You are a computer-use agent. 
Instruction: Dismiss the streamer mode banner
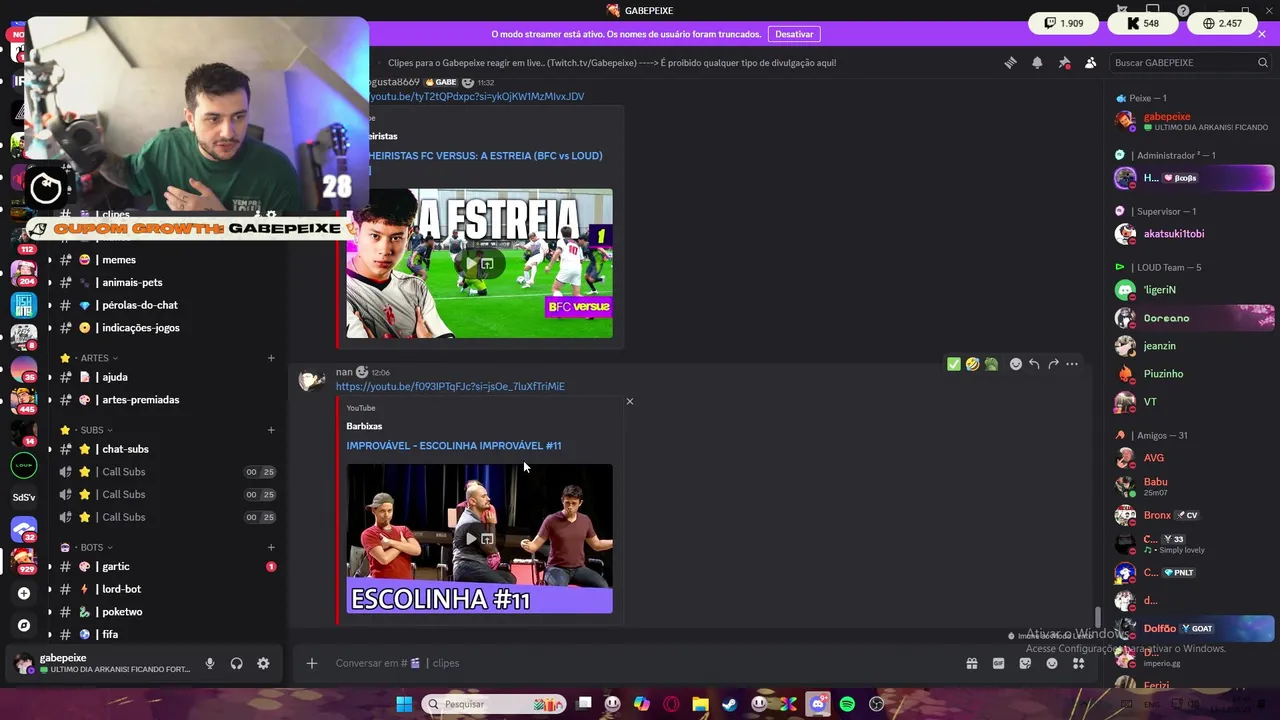pos(1262,34)
